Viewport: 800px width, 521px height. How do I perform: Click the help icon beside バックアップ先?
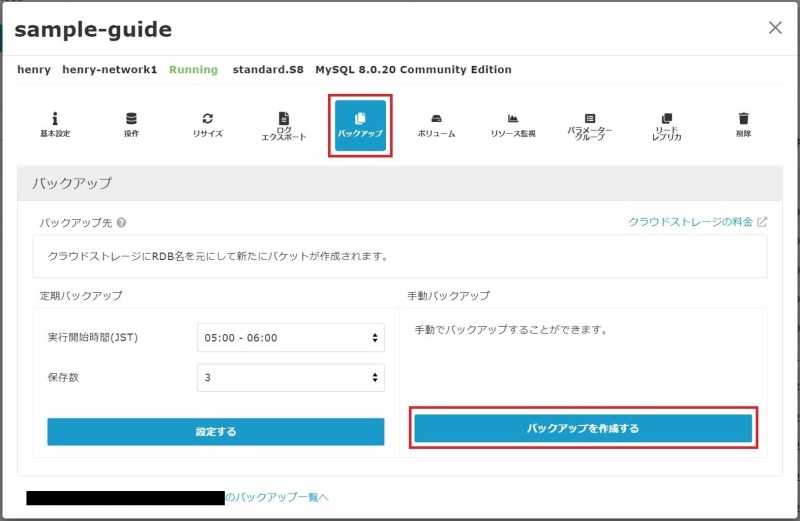point(121,223)
